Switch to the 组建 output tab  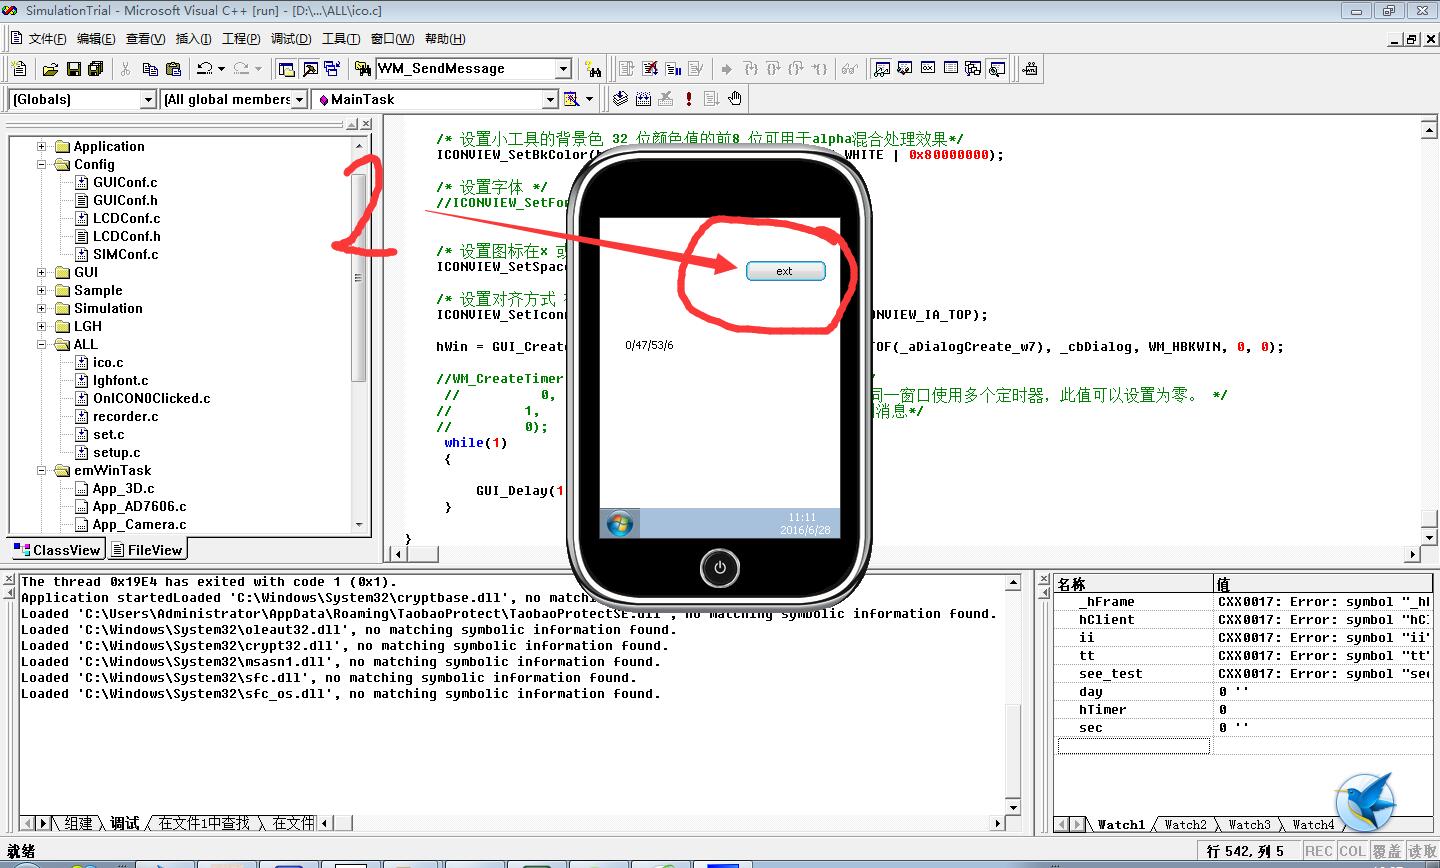(x=79, y=823)
